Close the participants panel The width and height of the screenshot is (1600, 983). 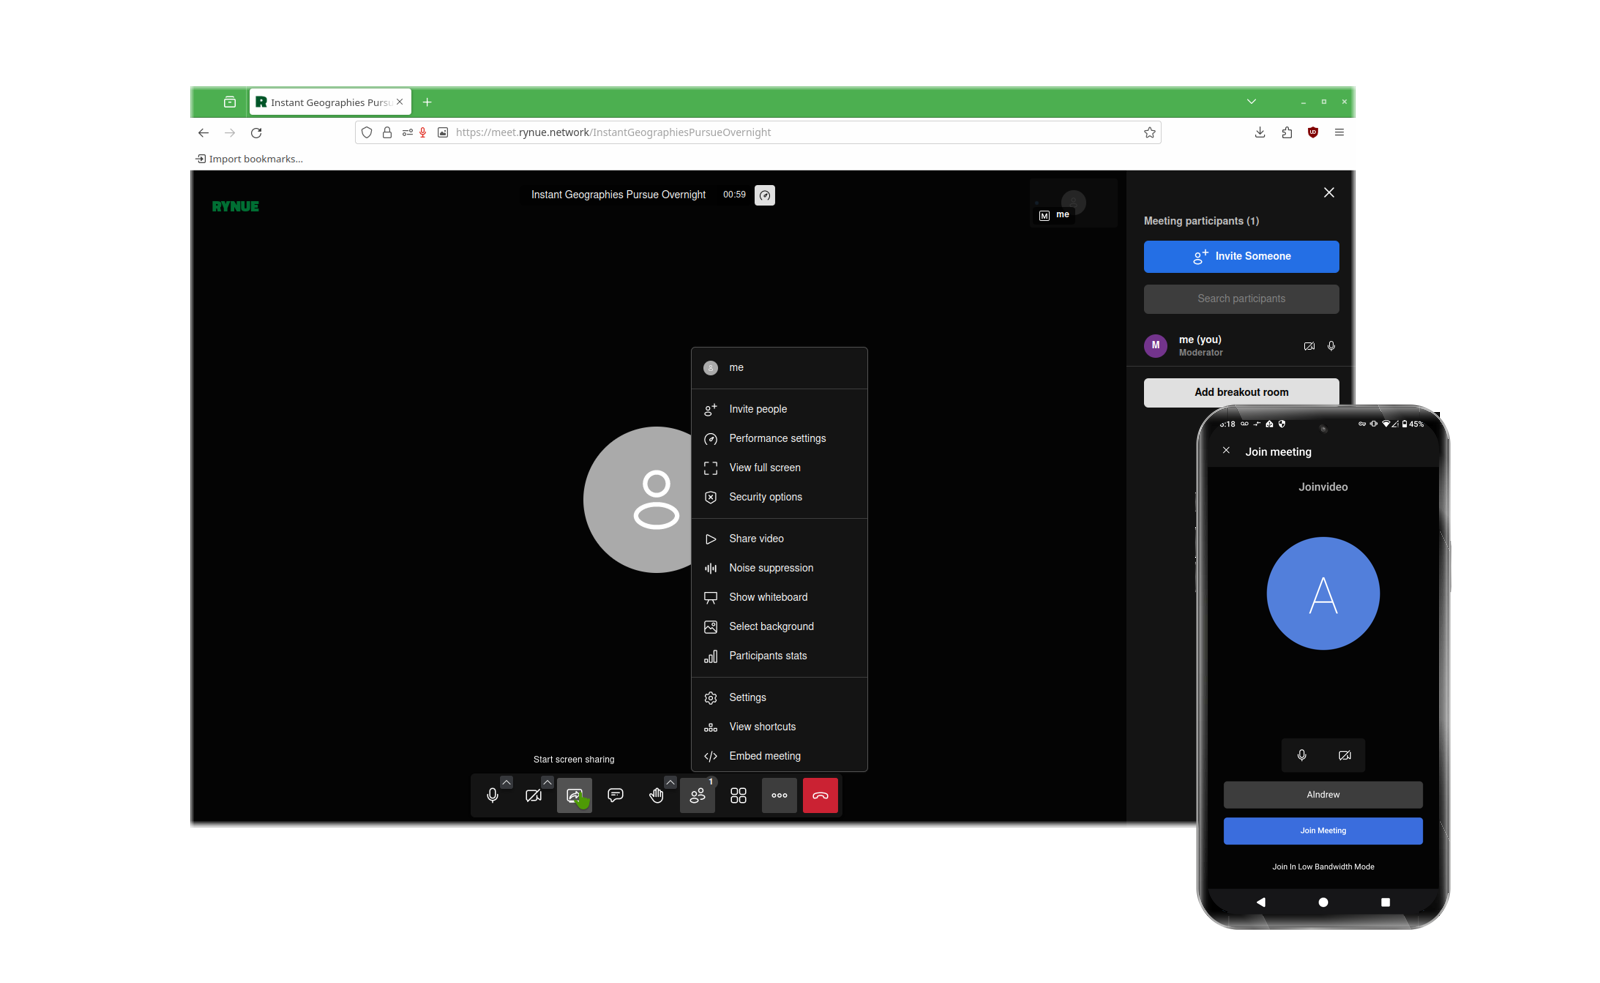pos(1329,192)
